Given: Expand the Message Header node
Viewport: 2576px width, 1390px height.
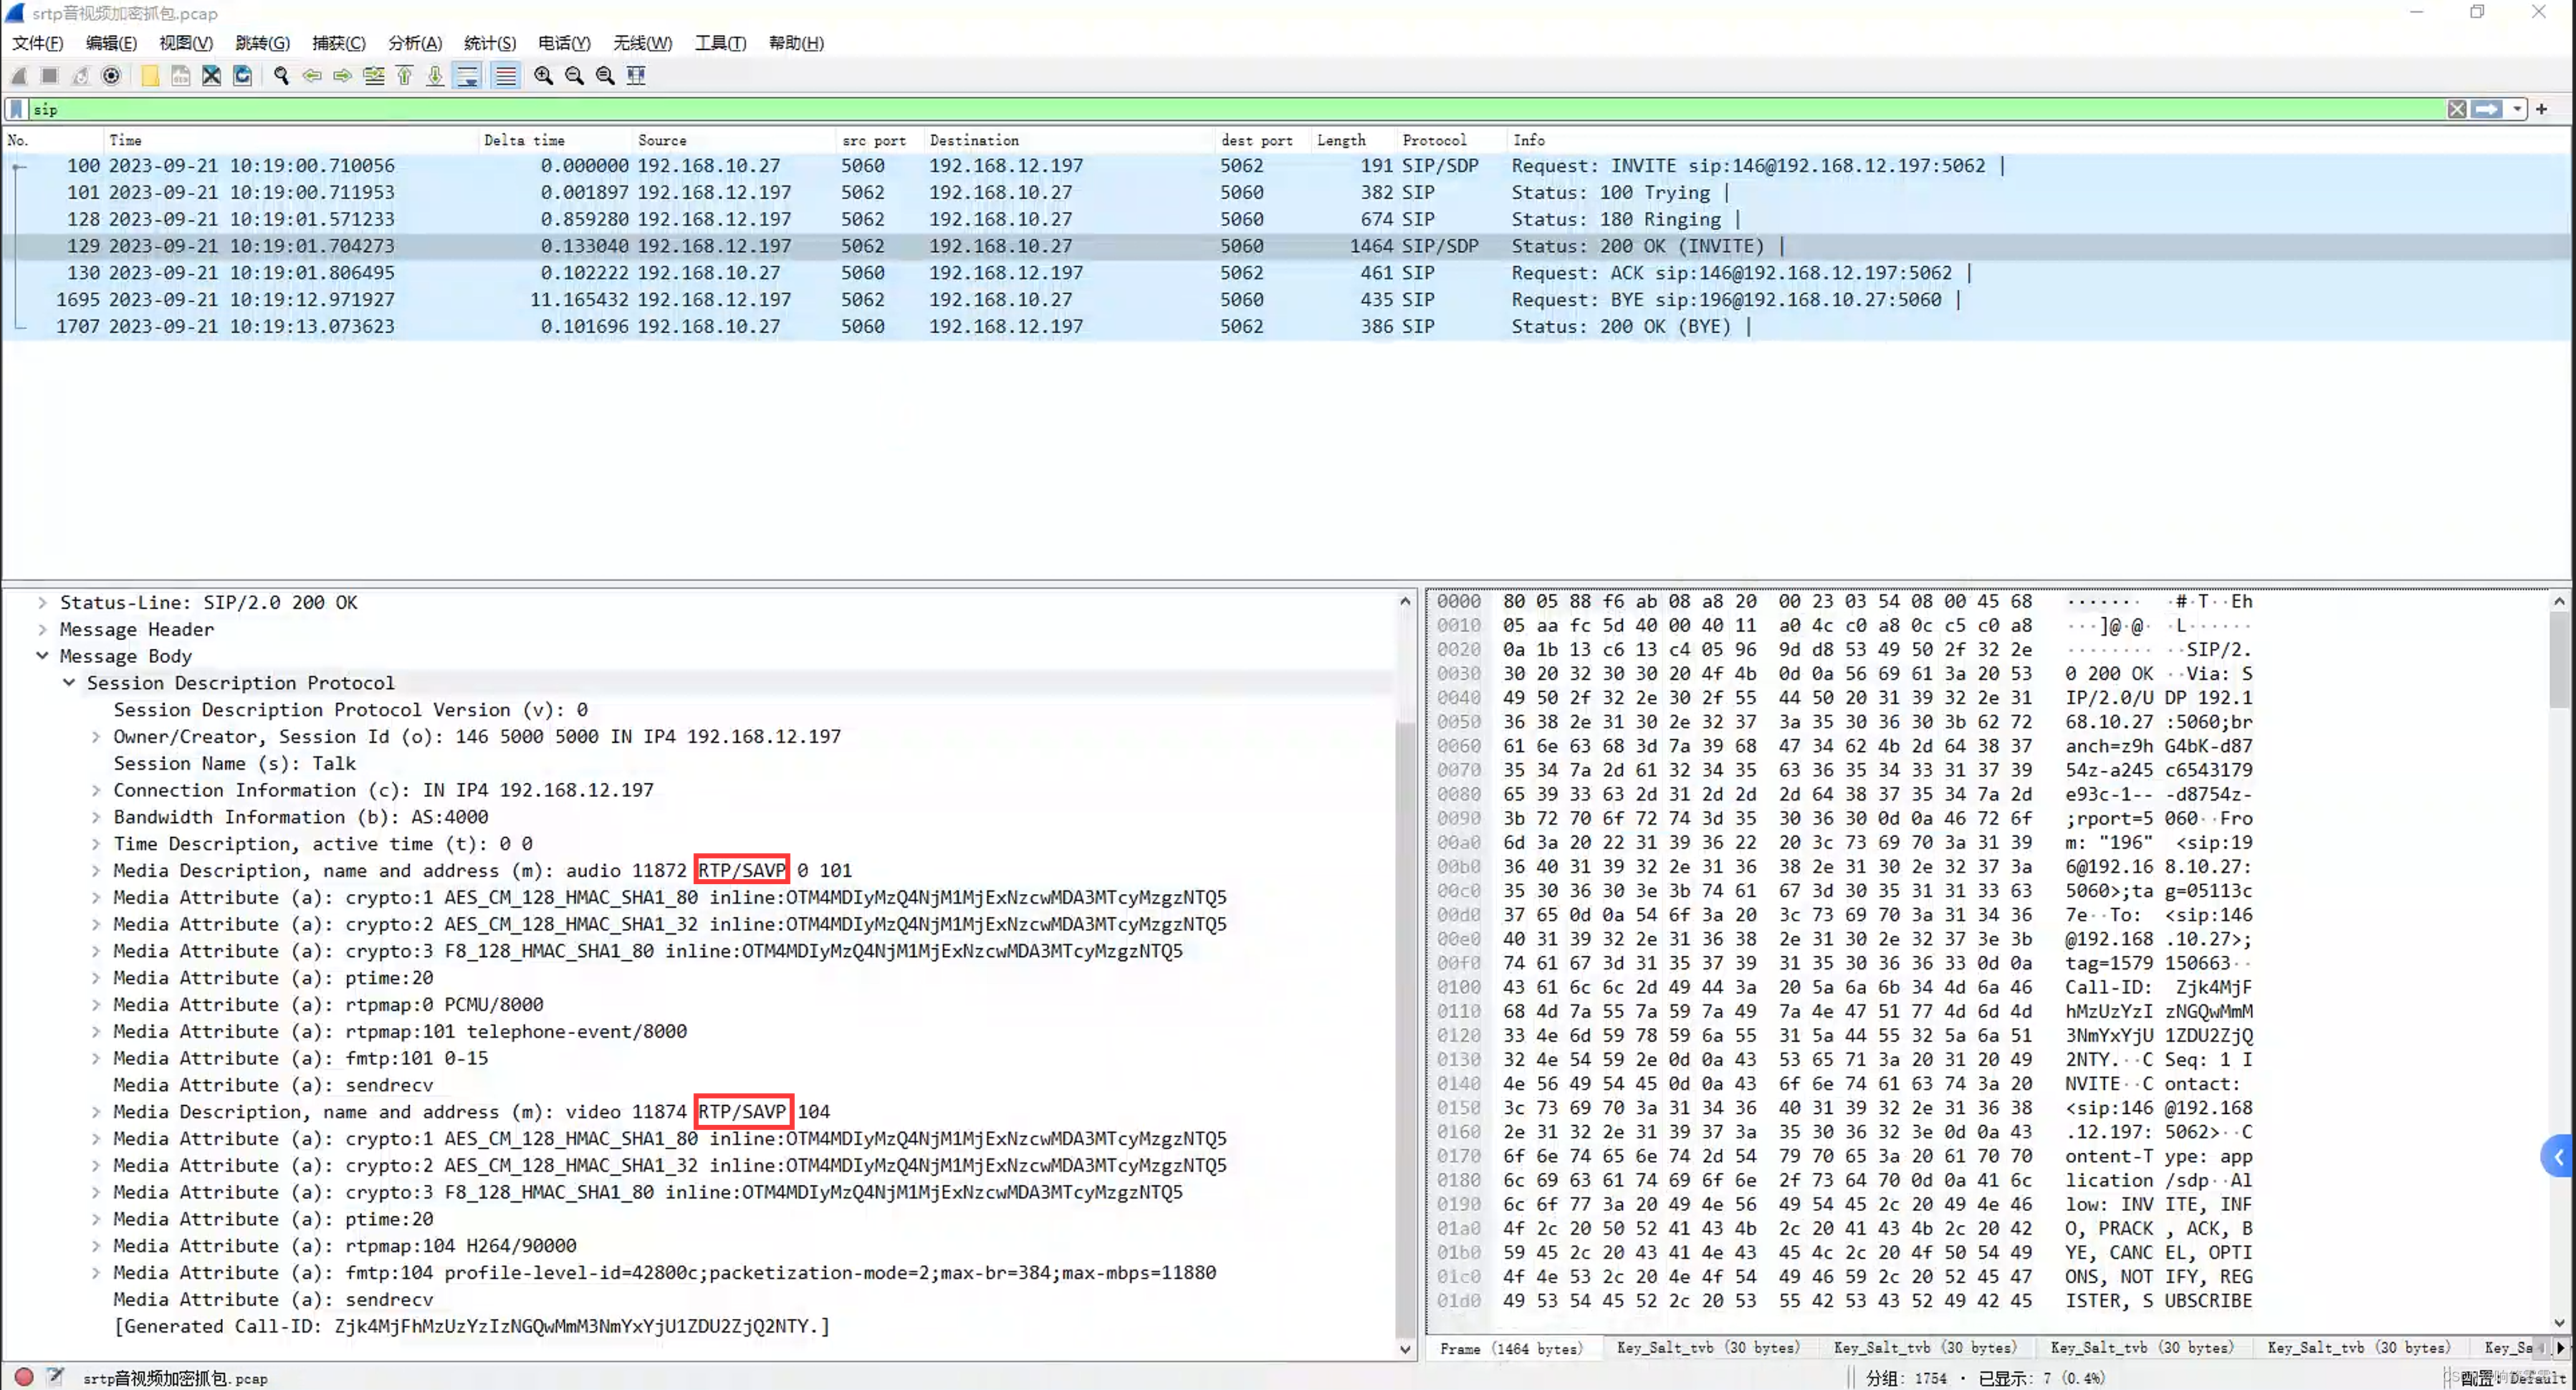Looking at the screenshot, I should click(42, 629).
